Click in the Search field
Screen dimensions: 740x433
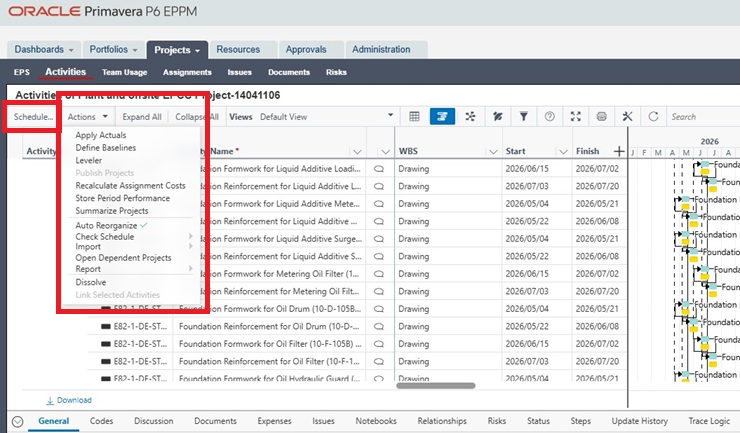(703, 117)
